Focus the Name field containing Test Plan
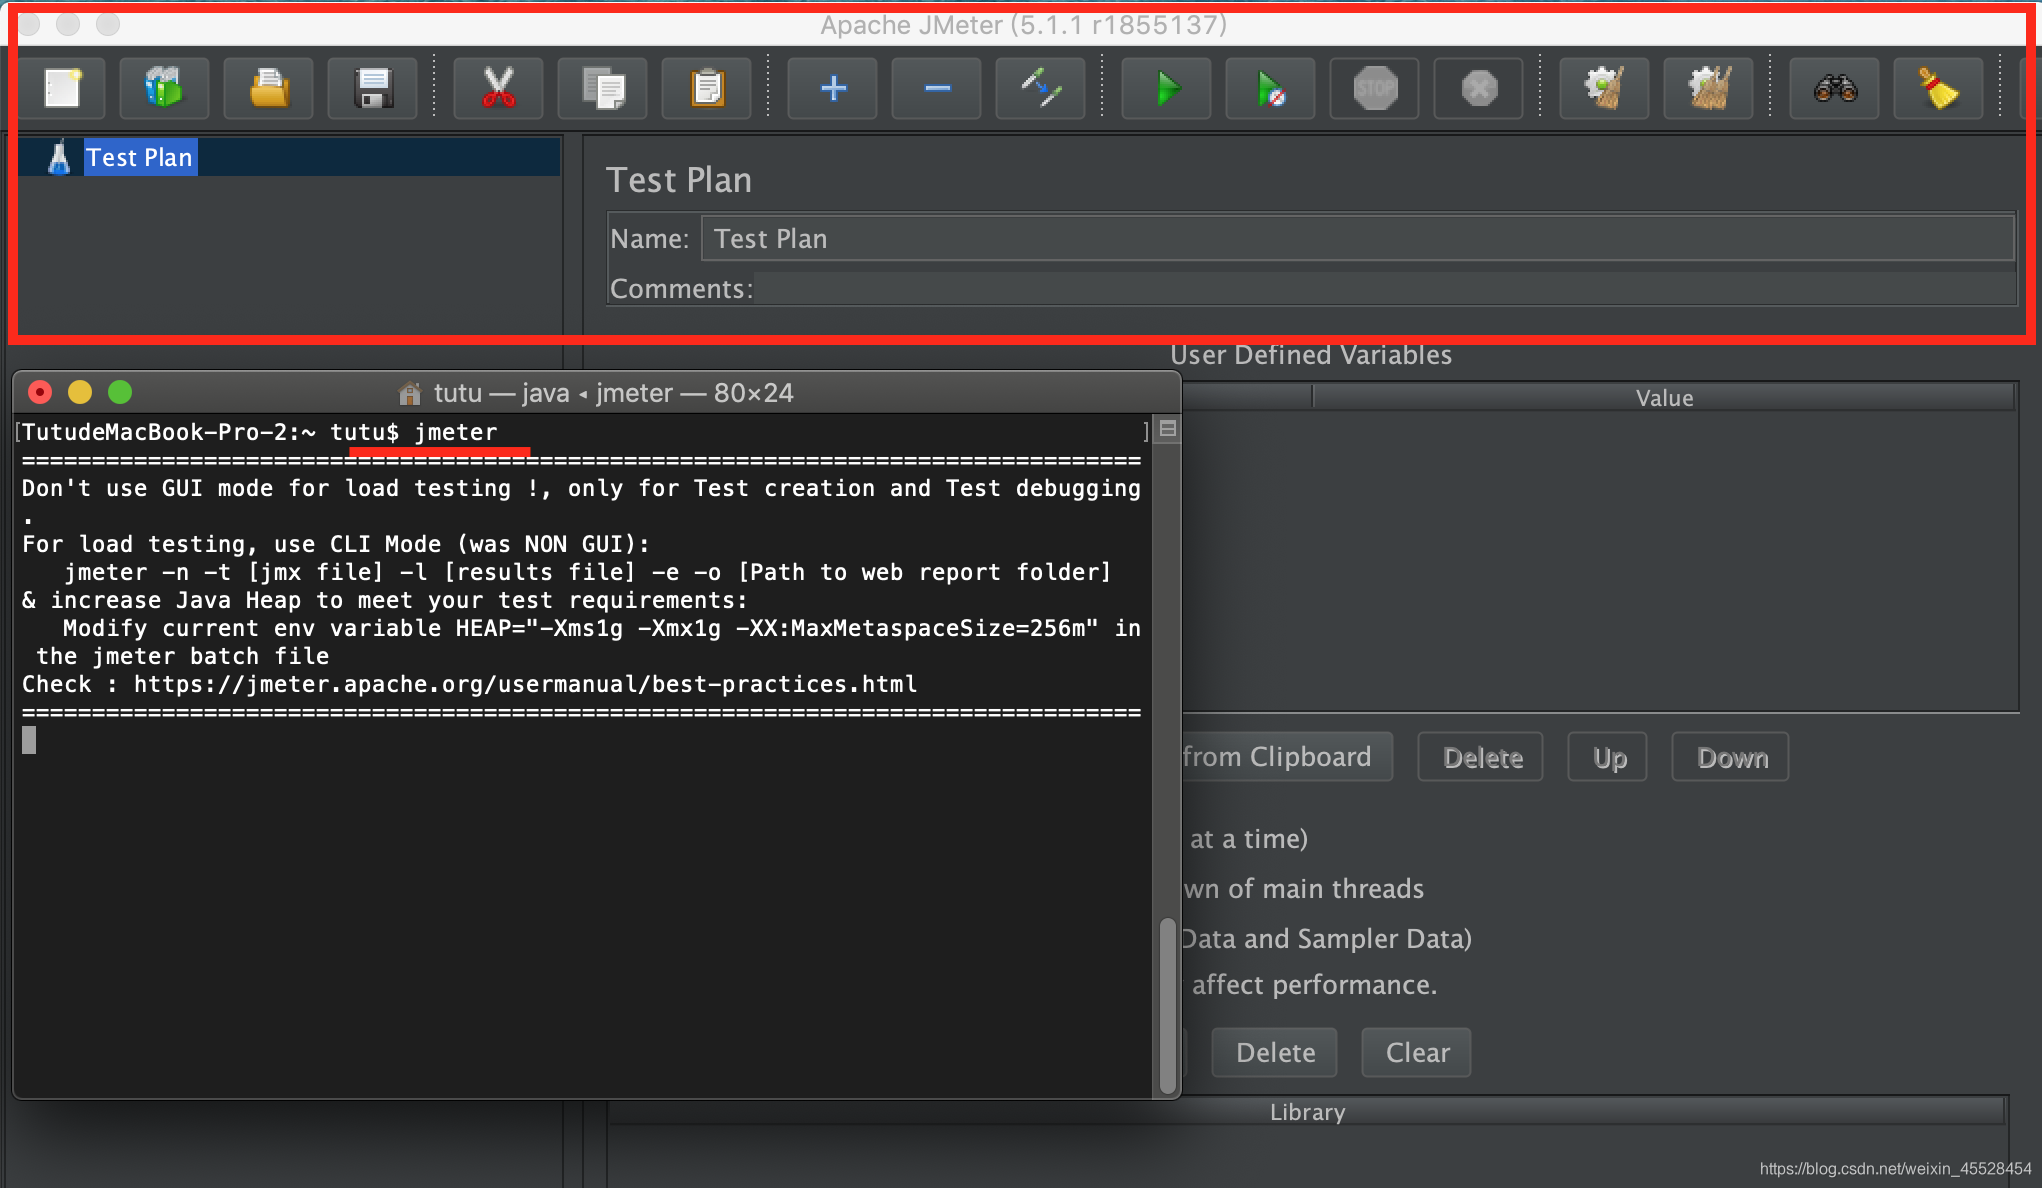 pyautogui.click(x=1358, y=239)
